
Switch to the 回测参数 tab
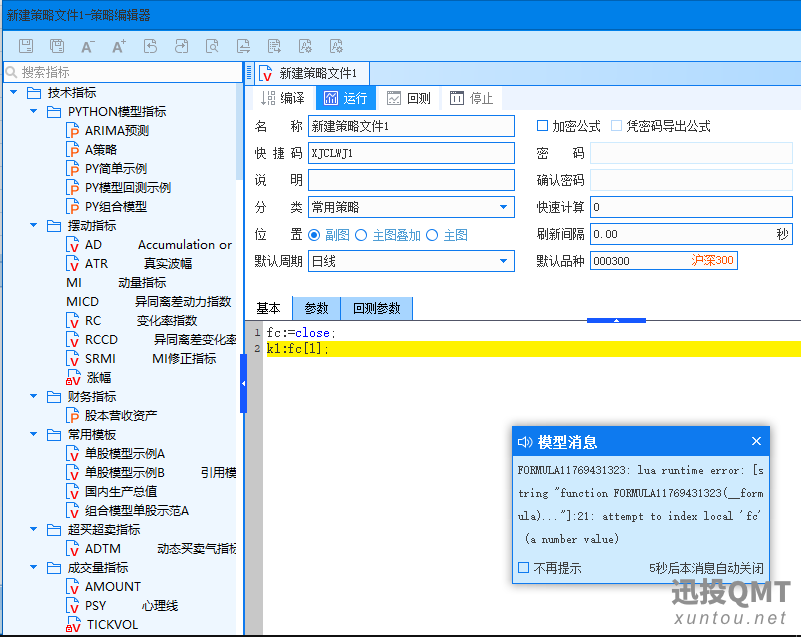(x=376, y=308)
